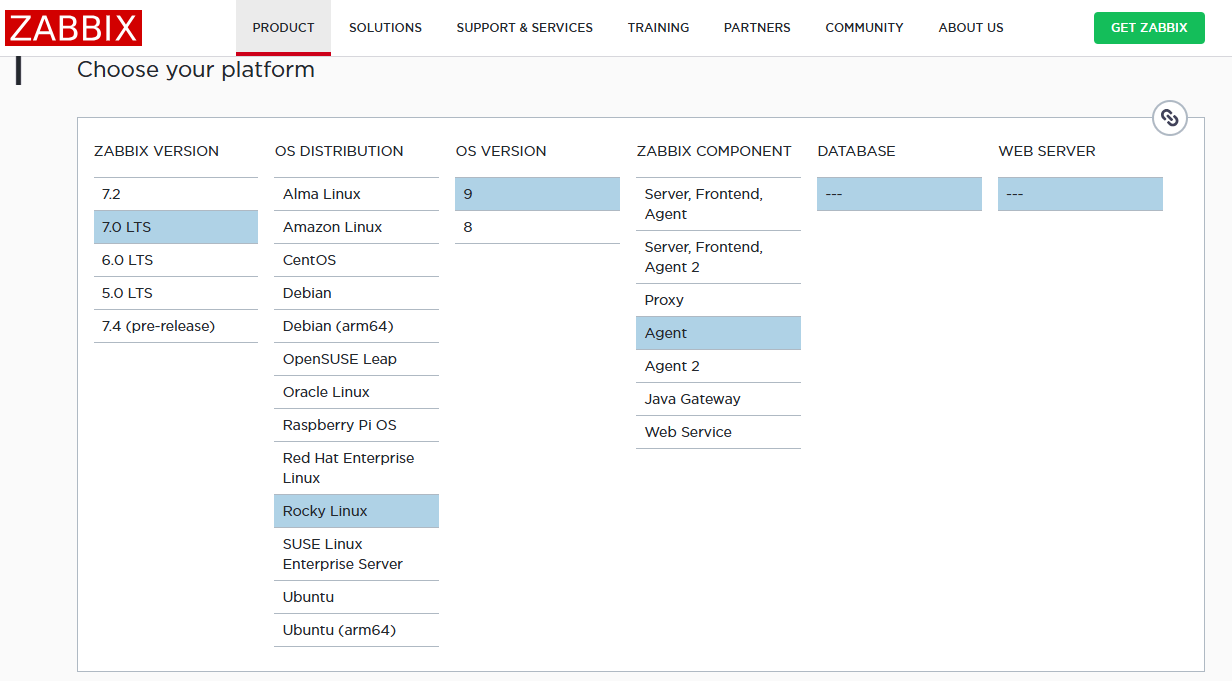Open the About Us menu

click(x=971, y=28)
